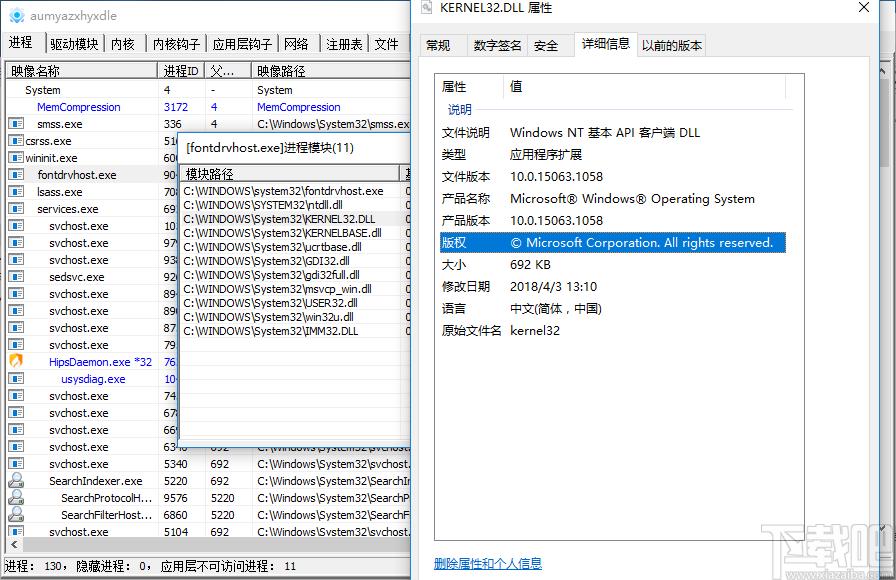
Task: Click the lsass.exe process icon
Action: [16, 191]
